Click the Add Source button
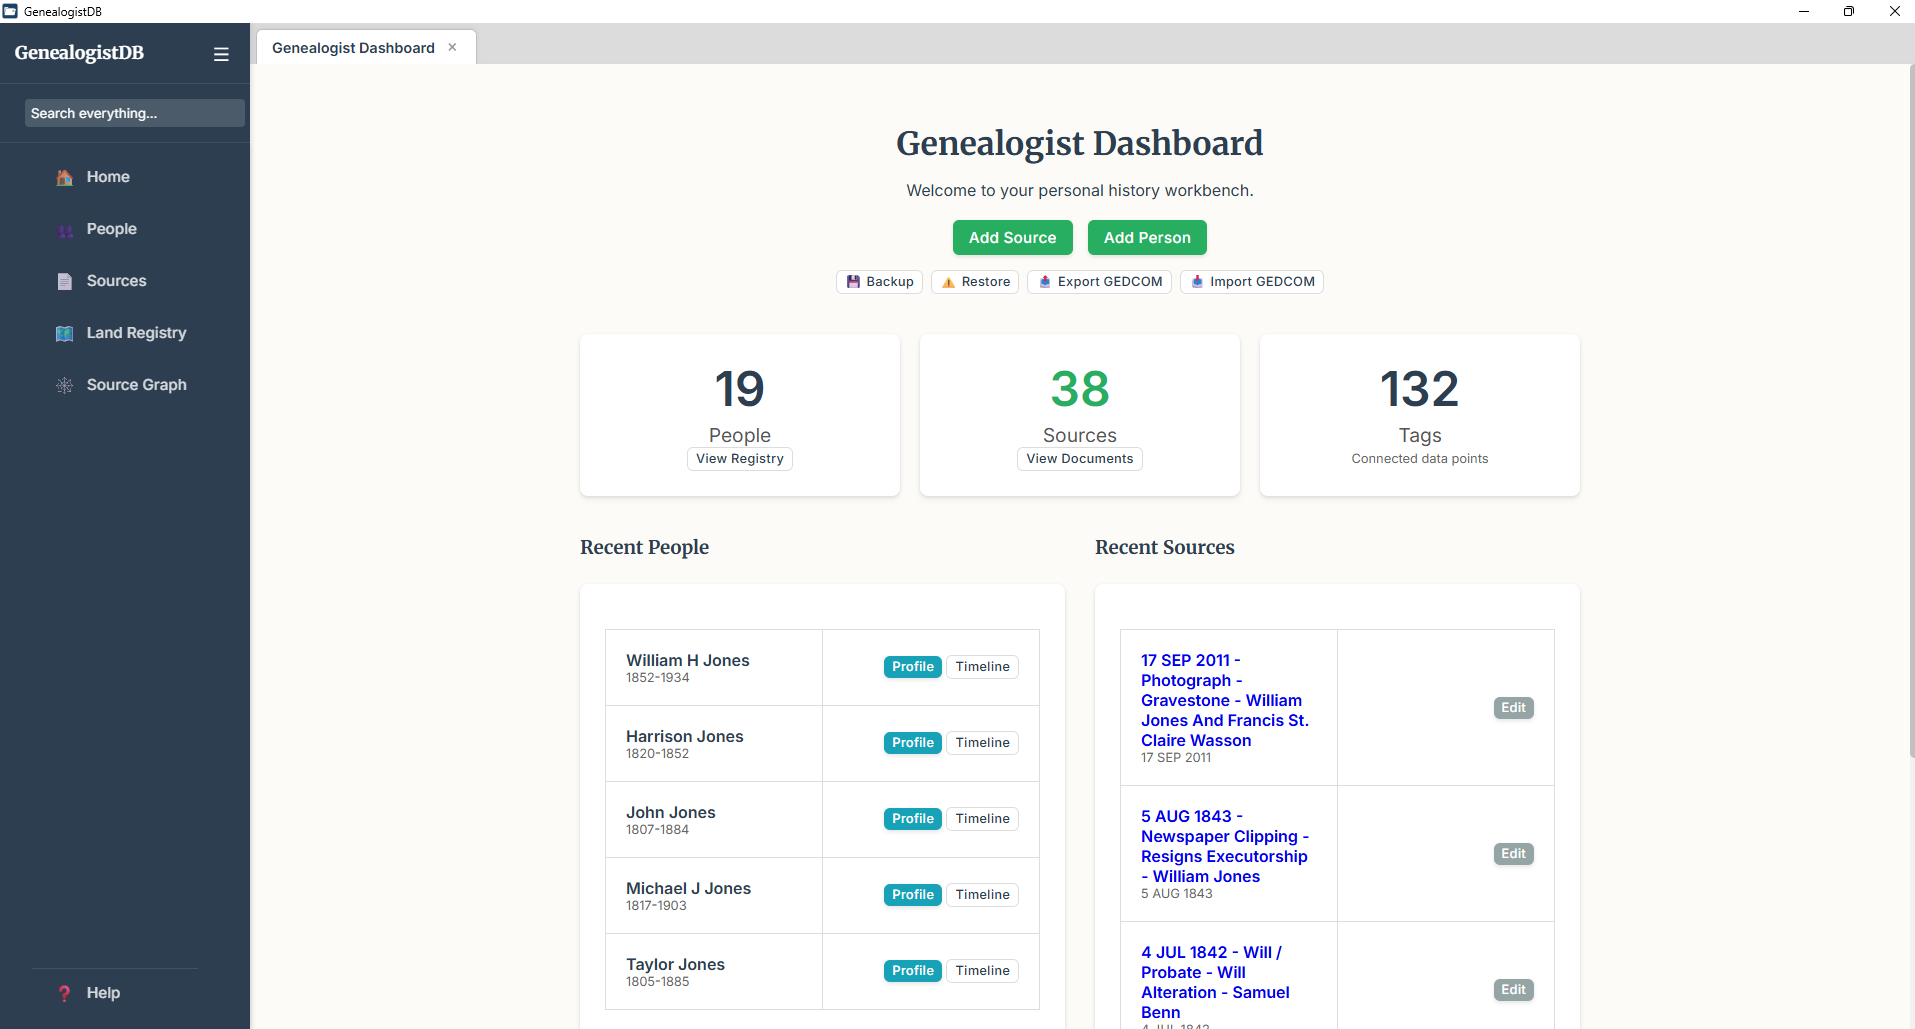This screenshot has height=1029, width=1915. (x=1012, y=237)
